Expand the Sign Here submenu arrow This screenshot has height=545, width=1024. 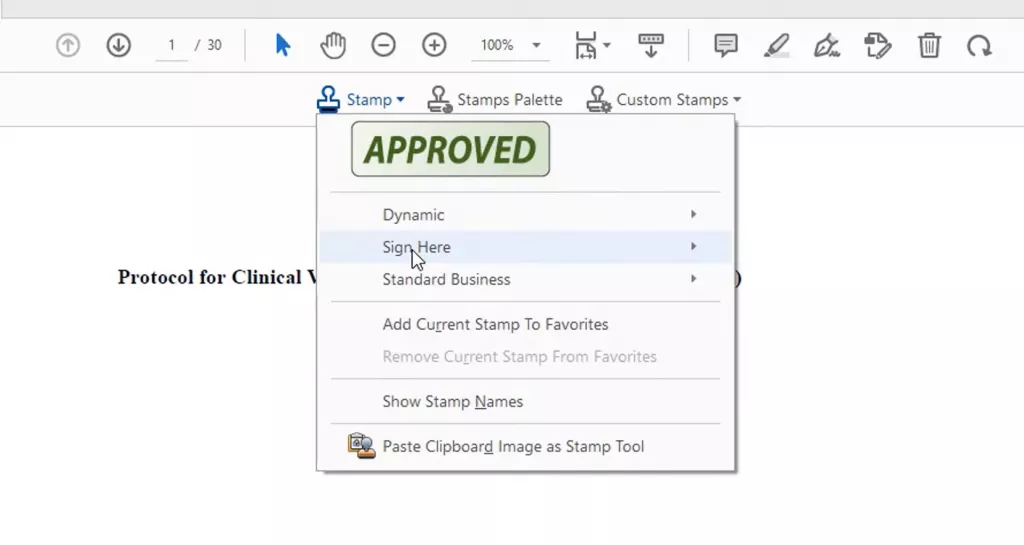pyautogui.click(x=694, y=246)
